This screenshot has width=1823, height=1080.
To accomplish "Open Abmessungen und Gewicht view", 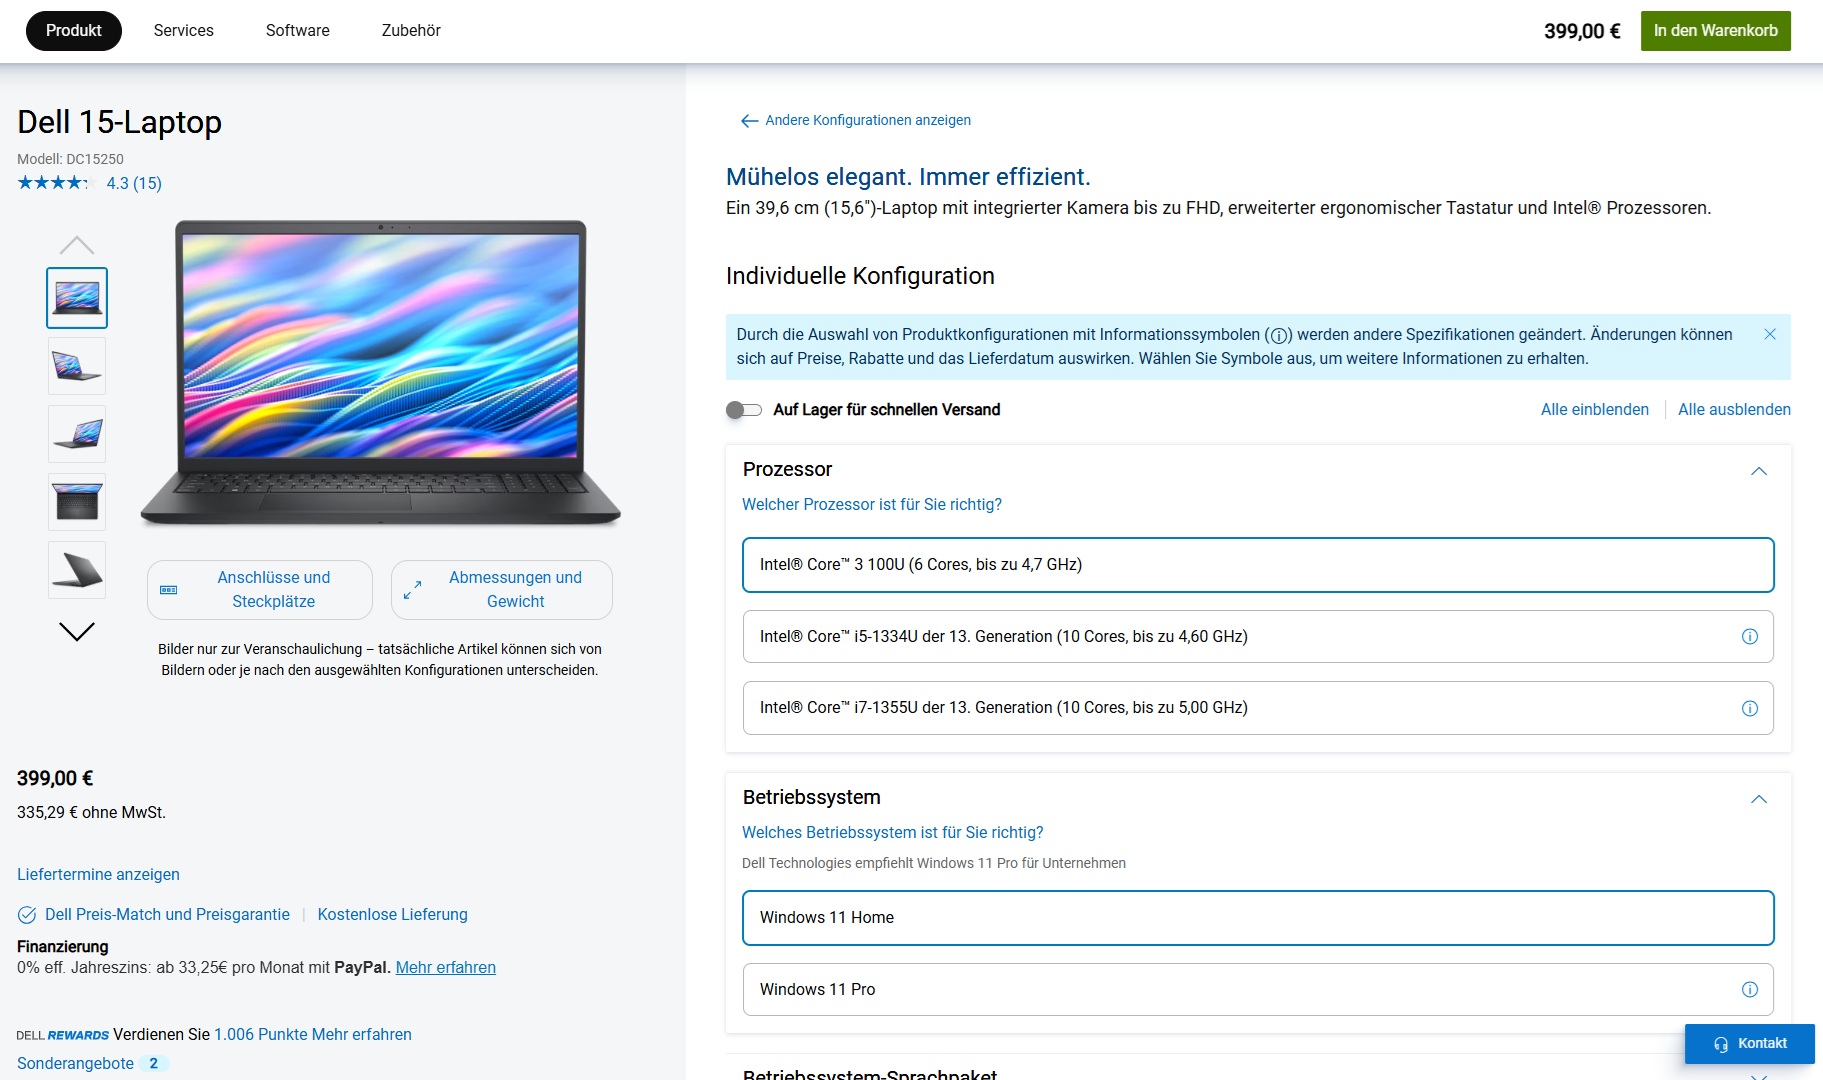I will pos(502,590).
